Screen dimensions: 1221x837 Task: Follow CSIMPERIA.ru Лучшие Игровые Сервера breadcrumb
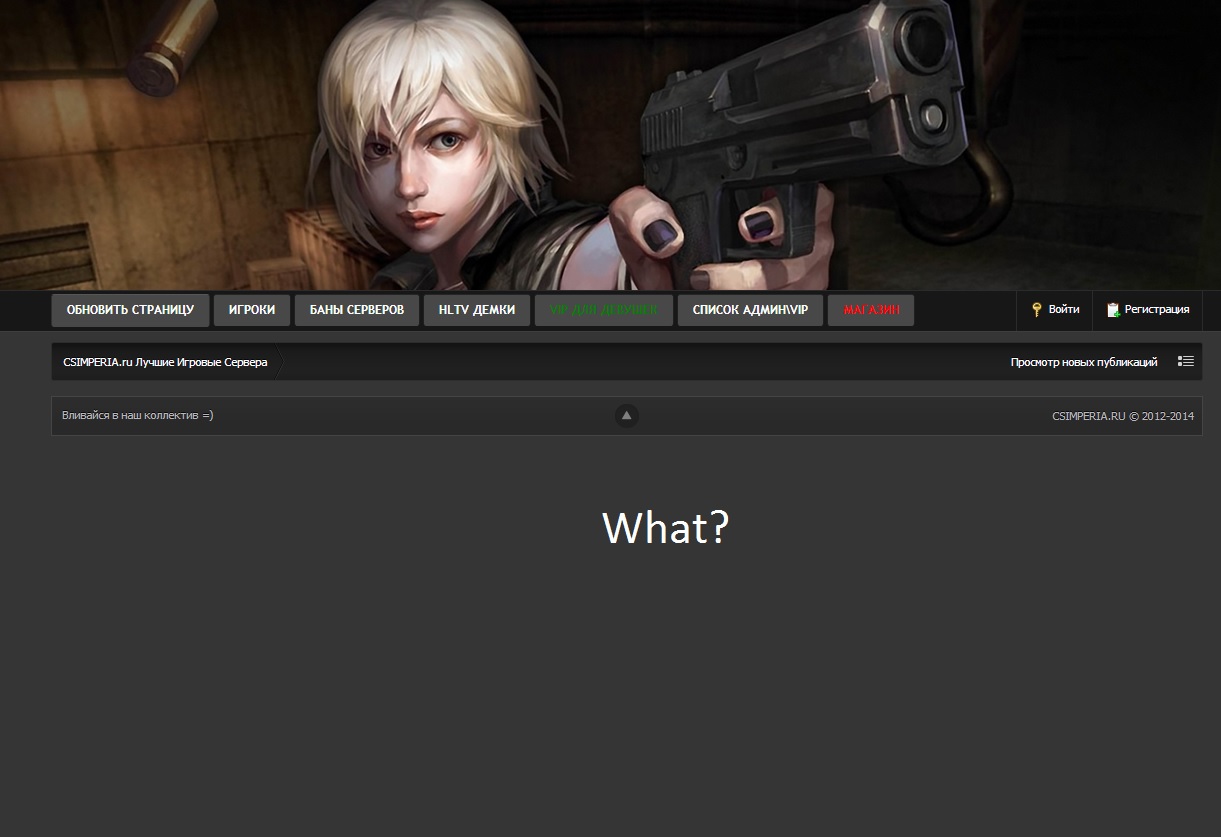tap(165, 362)
